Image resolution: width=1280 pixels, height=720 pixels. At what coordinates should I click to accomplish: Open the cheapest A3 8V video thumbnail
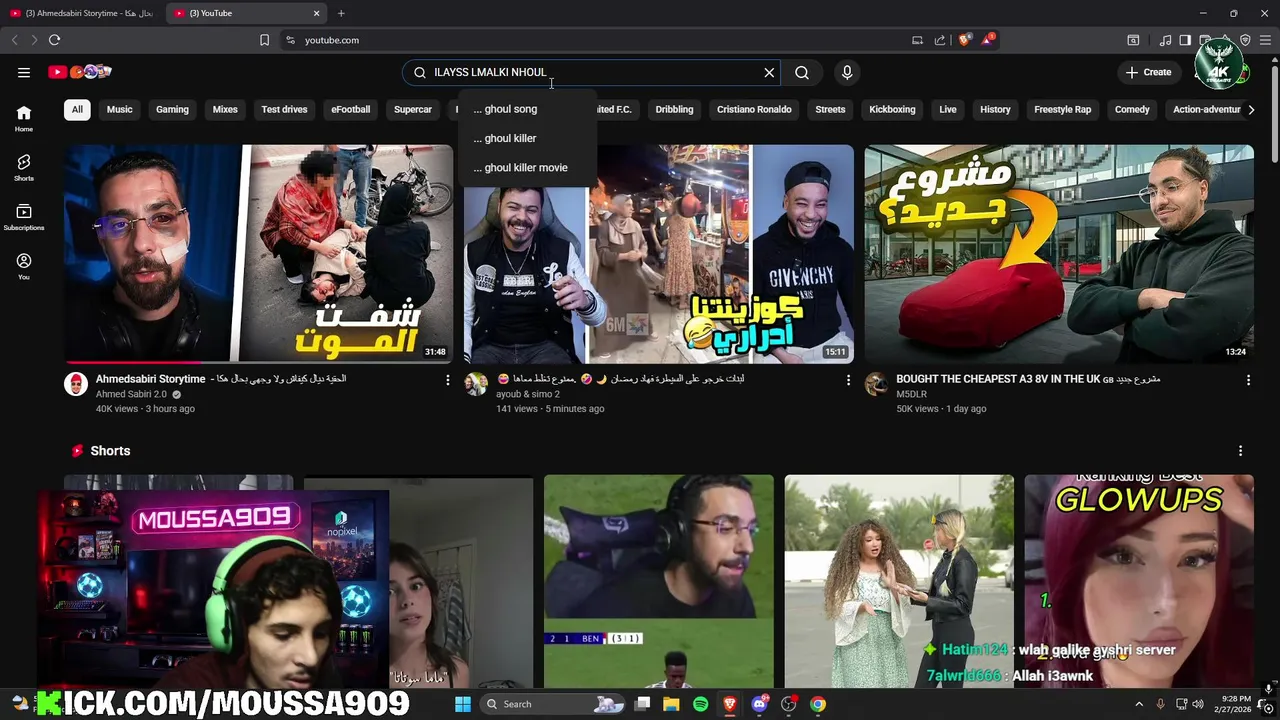click(x=1059, y=253)
